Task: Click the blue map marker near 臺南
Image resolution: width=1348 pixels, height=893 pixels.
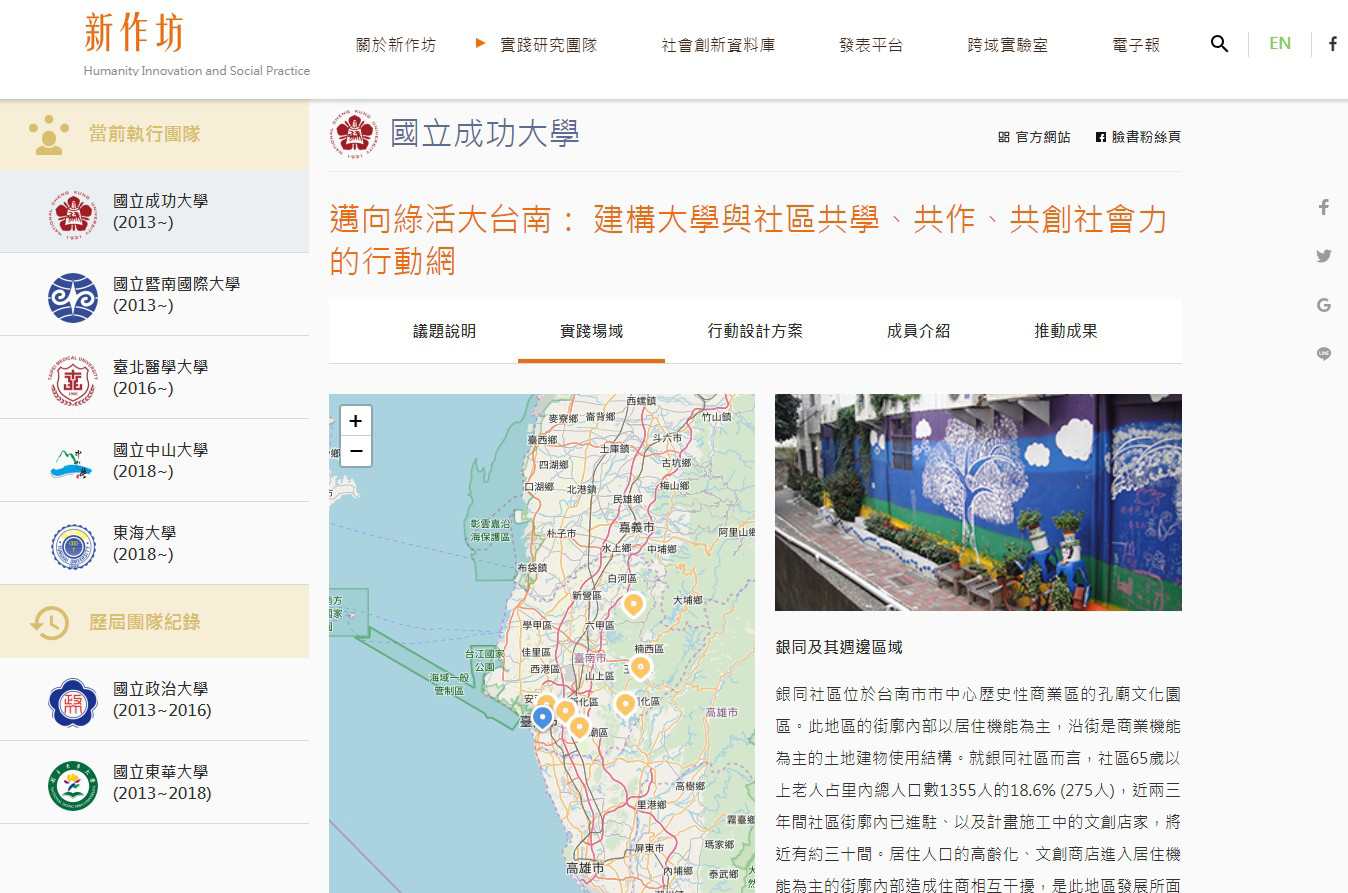Action: (x=542, y=718)
